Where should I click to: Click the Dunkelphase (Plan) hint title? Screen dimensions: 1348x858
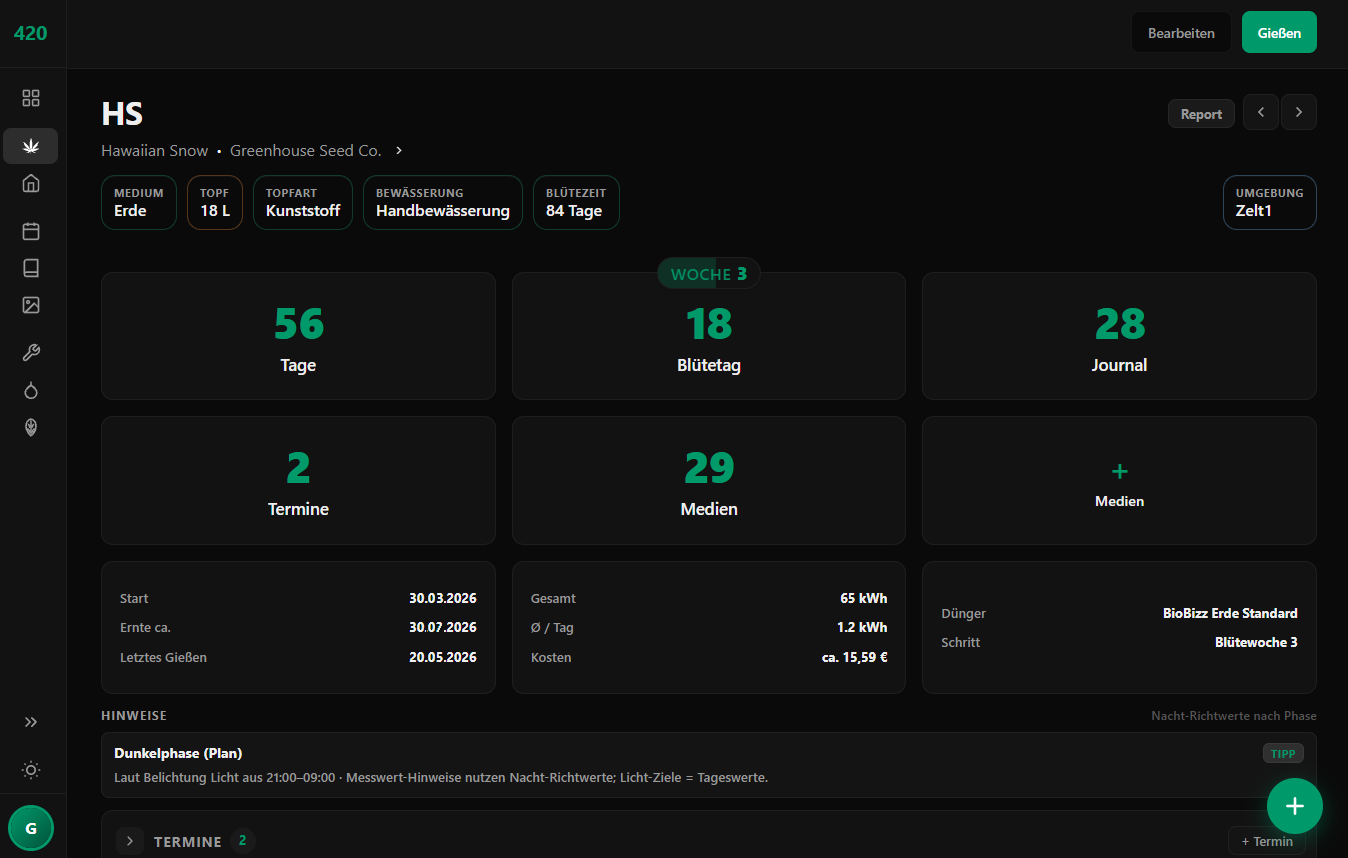(179, 753)
